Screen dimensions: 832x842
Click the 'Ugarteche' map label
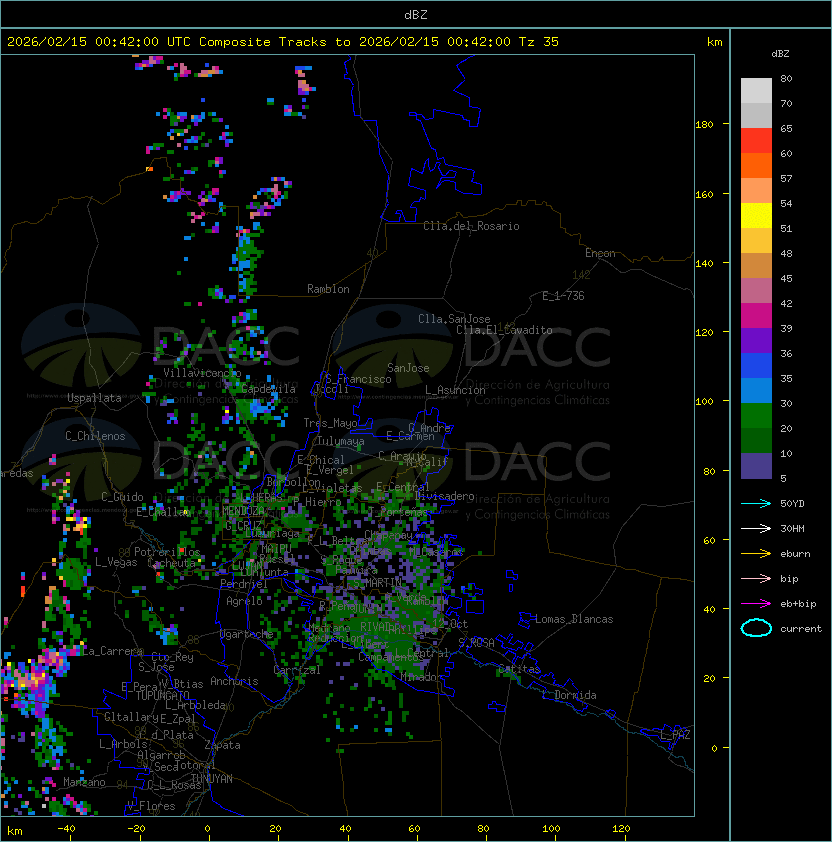247,634
